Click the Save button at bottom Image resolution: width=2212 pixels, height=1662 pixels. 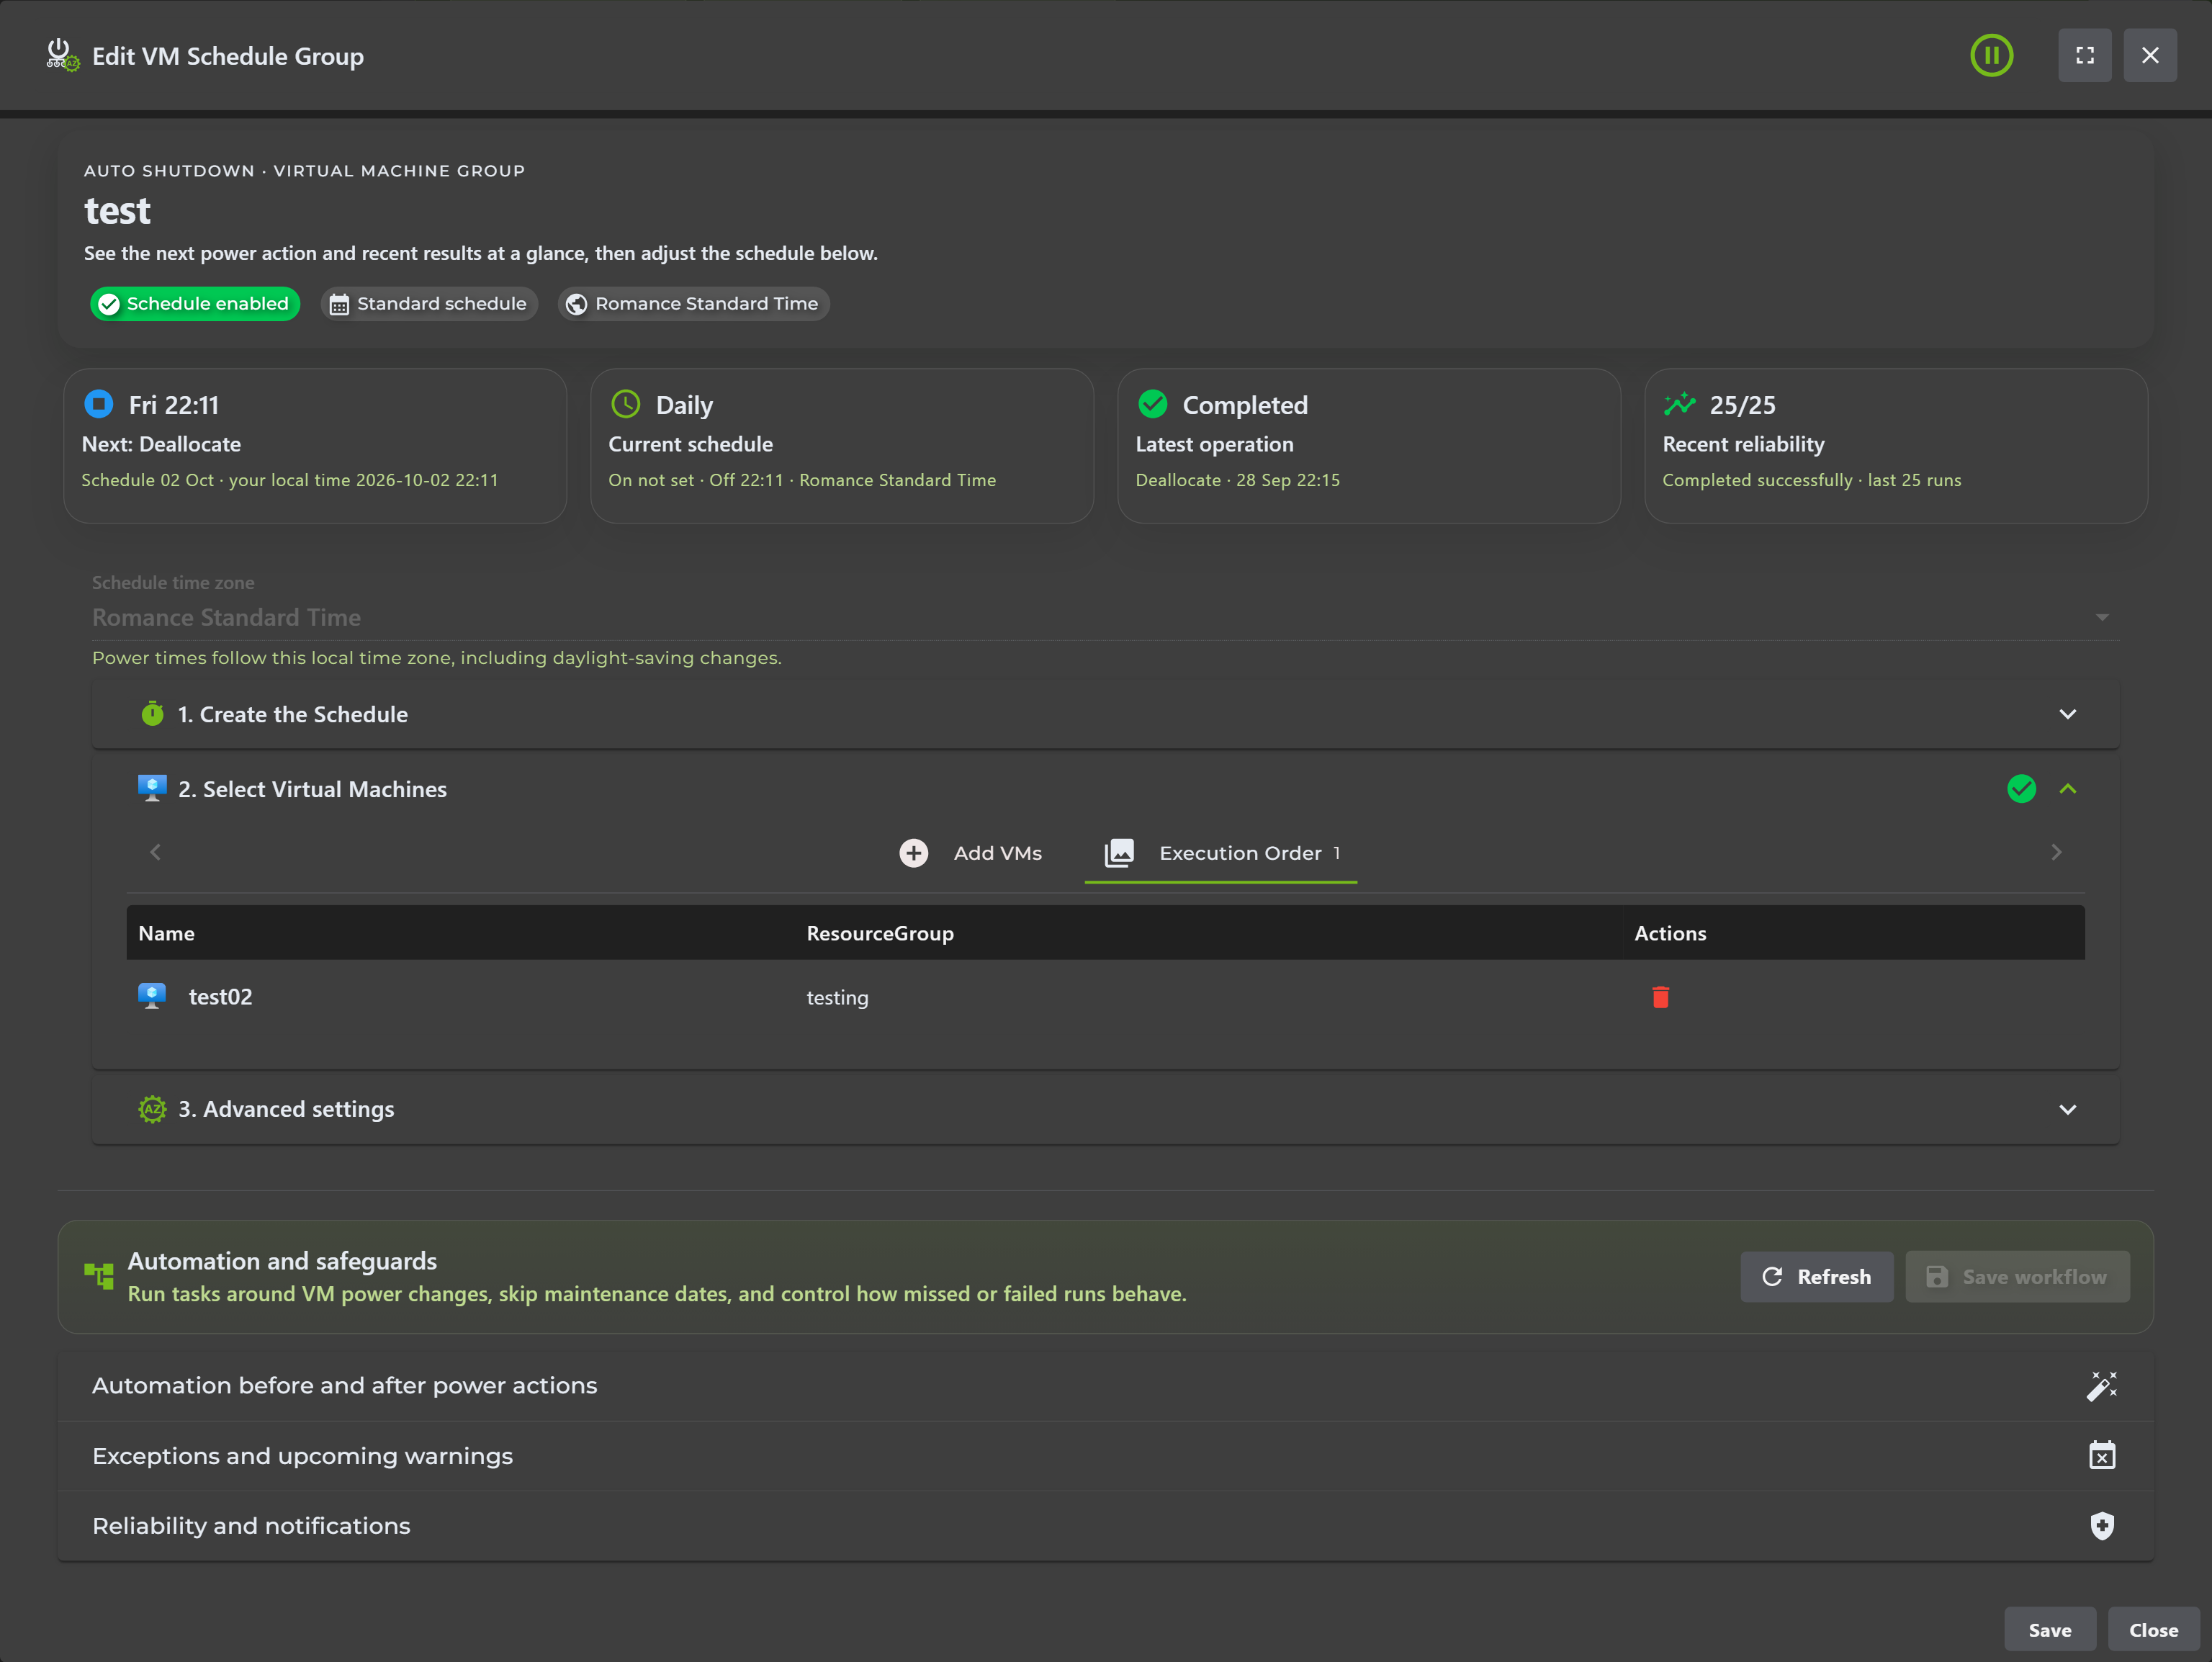[2050, 1630]
